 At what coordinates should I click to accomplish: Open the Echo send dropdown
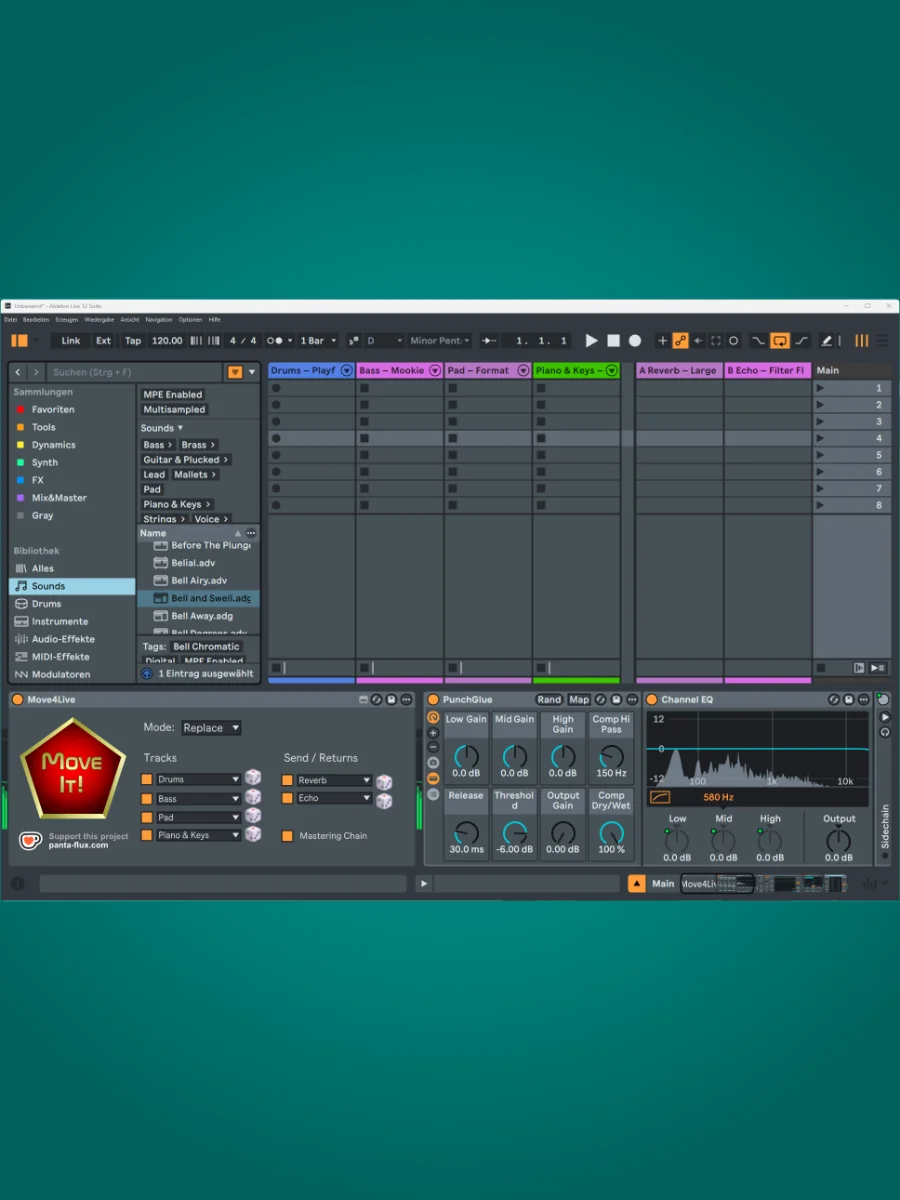click(x=334, y=798)
